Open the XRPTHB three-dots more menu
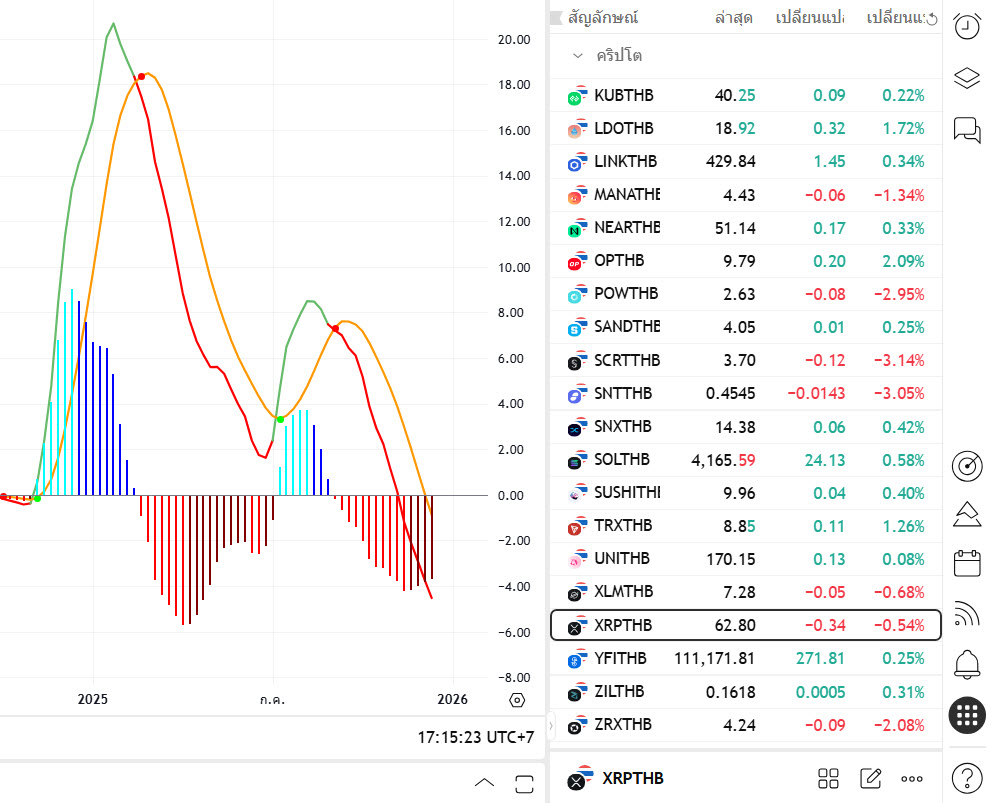 click(912, 778)
